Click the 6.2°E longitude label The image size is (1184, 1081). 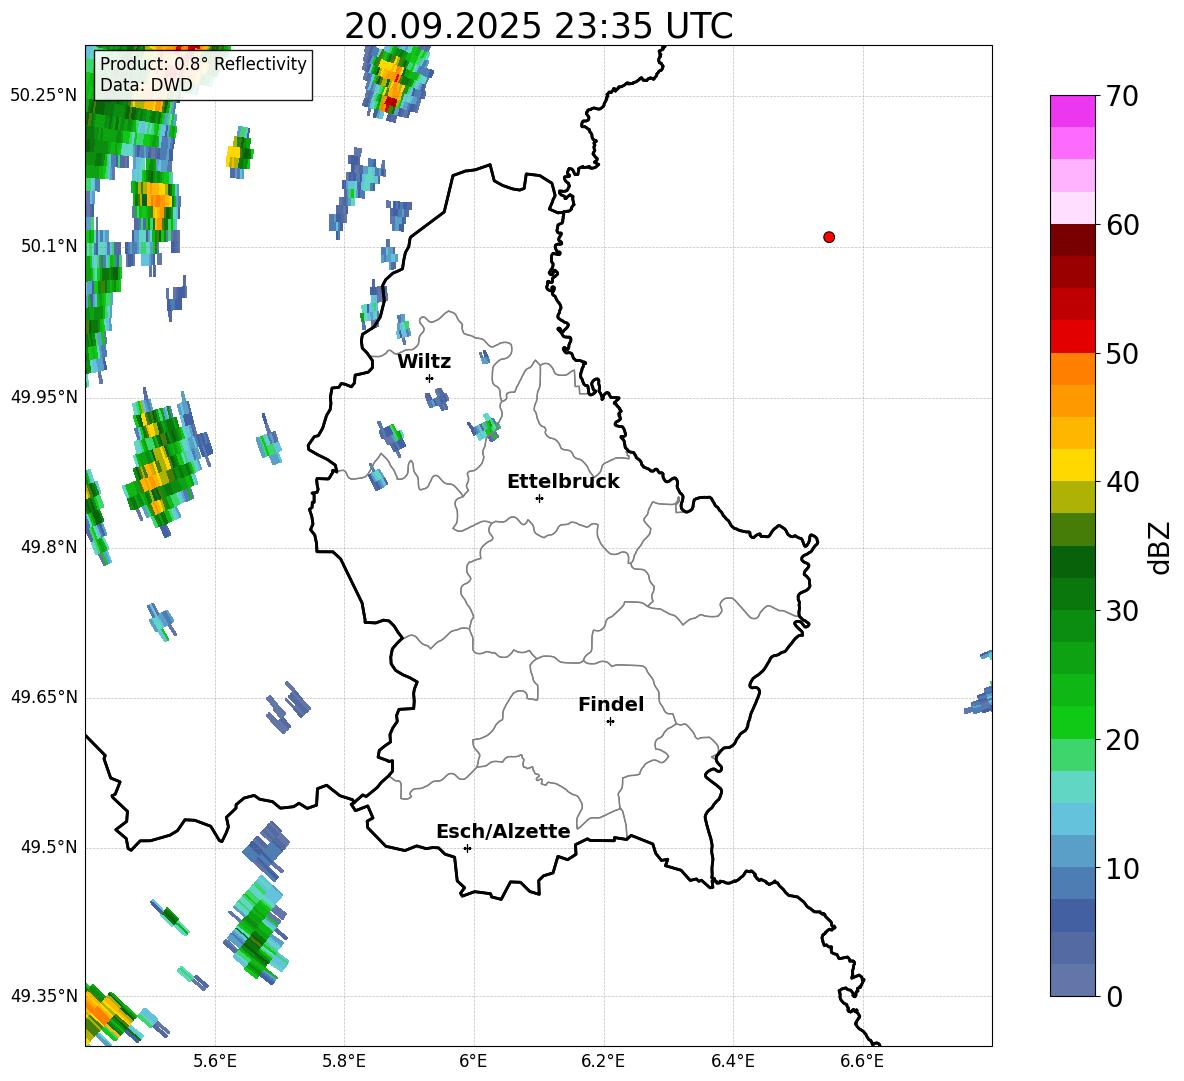(x=603, y=1061)
